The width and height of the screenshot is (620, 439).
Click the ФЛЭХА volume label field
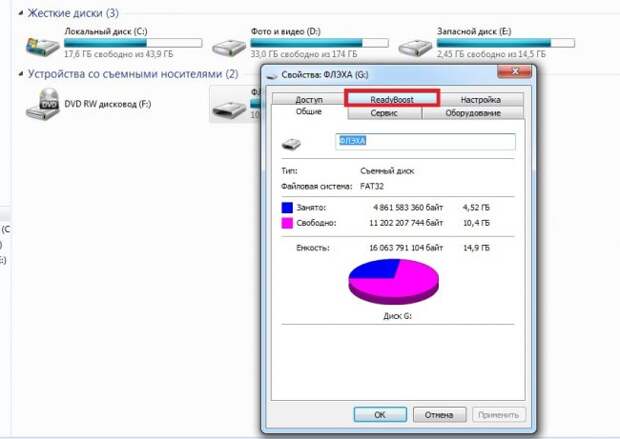(425, 141)
